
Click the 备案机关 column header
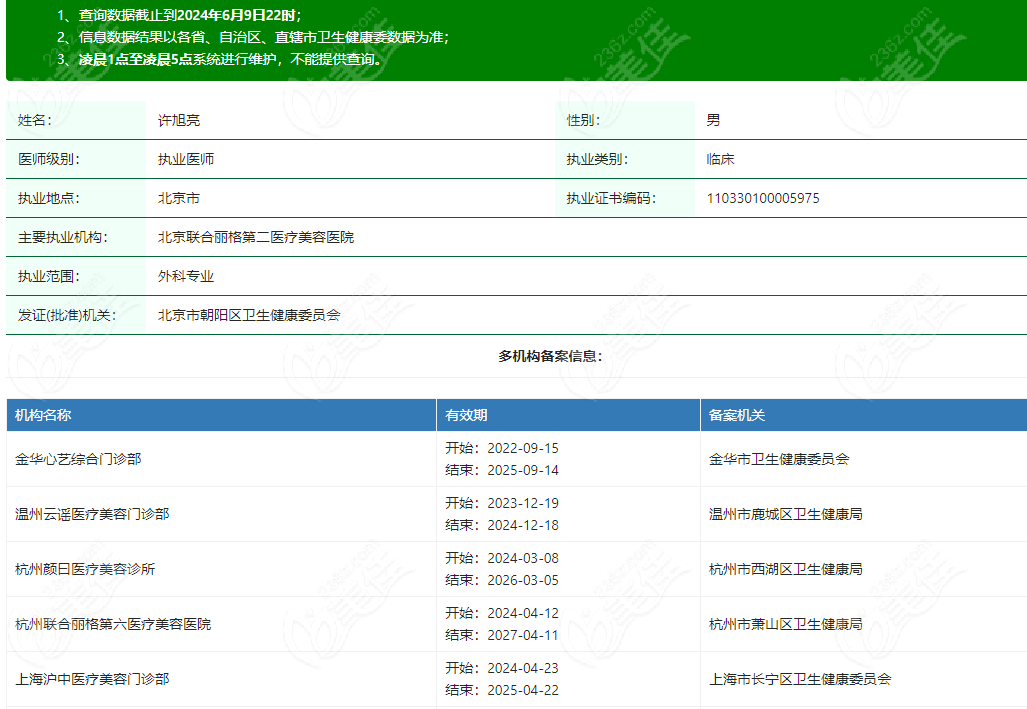[x=736, y=415]
